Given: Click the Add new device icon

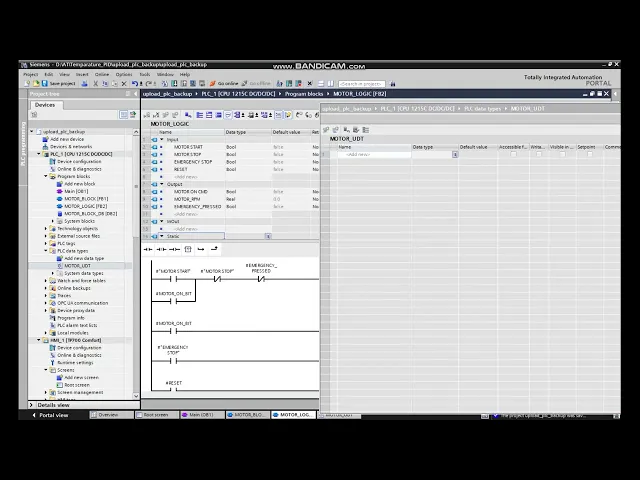Looking at the screenshot, I should (x=45, y=139).
